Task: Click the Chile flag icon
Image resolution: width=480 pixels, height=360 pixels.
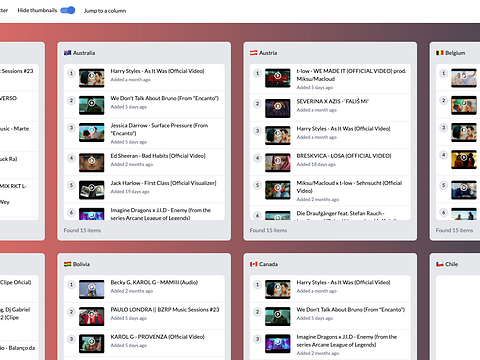Action: click(x=440, y=264)
